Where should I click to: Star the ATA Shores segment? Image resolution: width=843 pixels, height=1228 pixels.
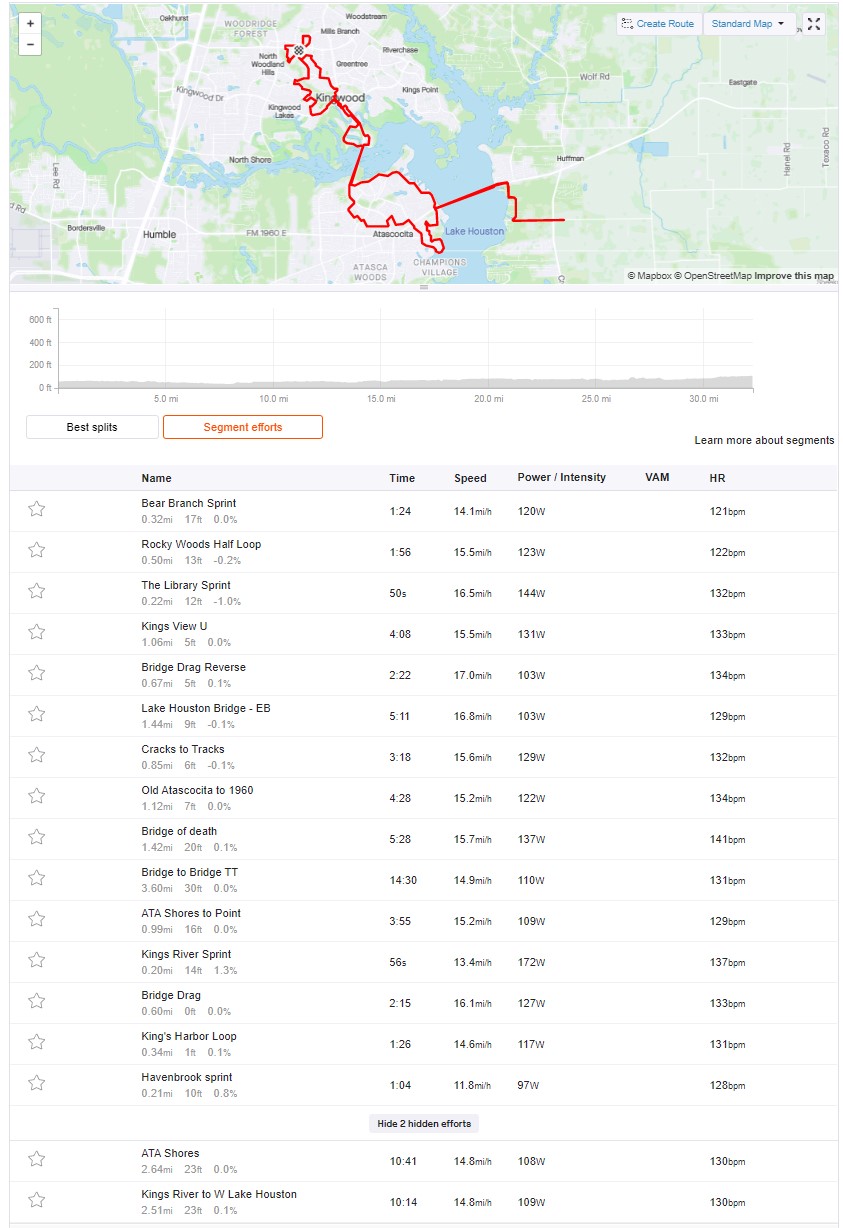(x=37, y=1160)
